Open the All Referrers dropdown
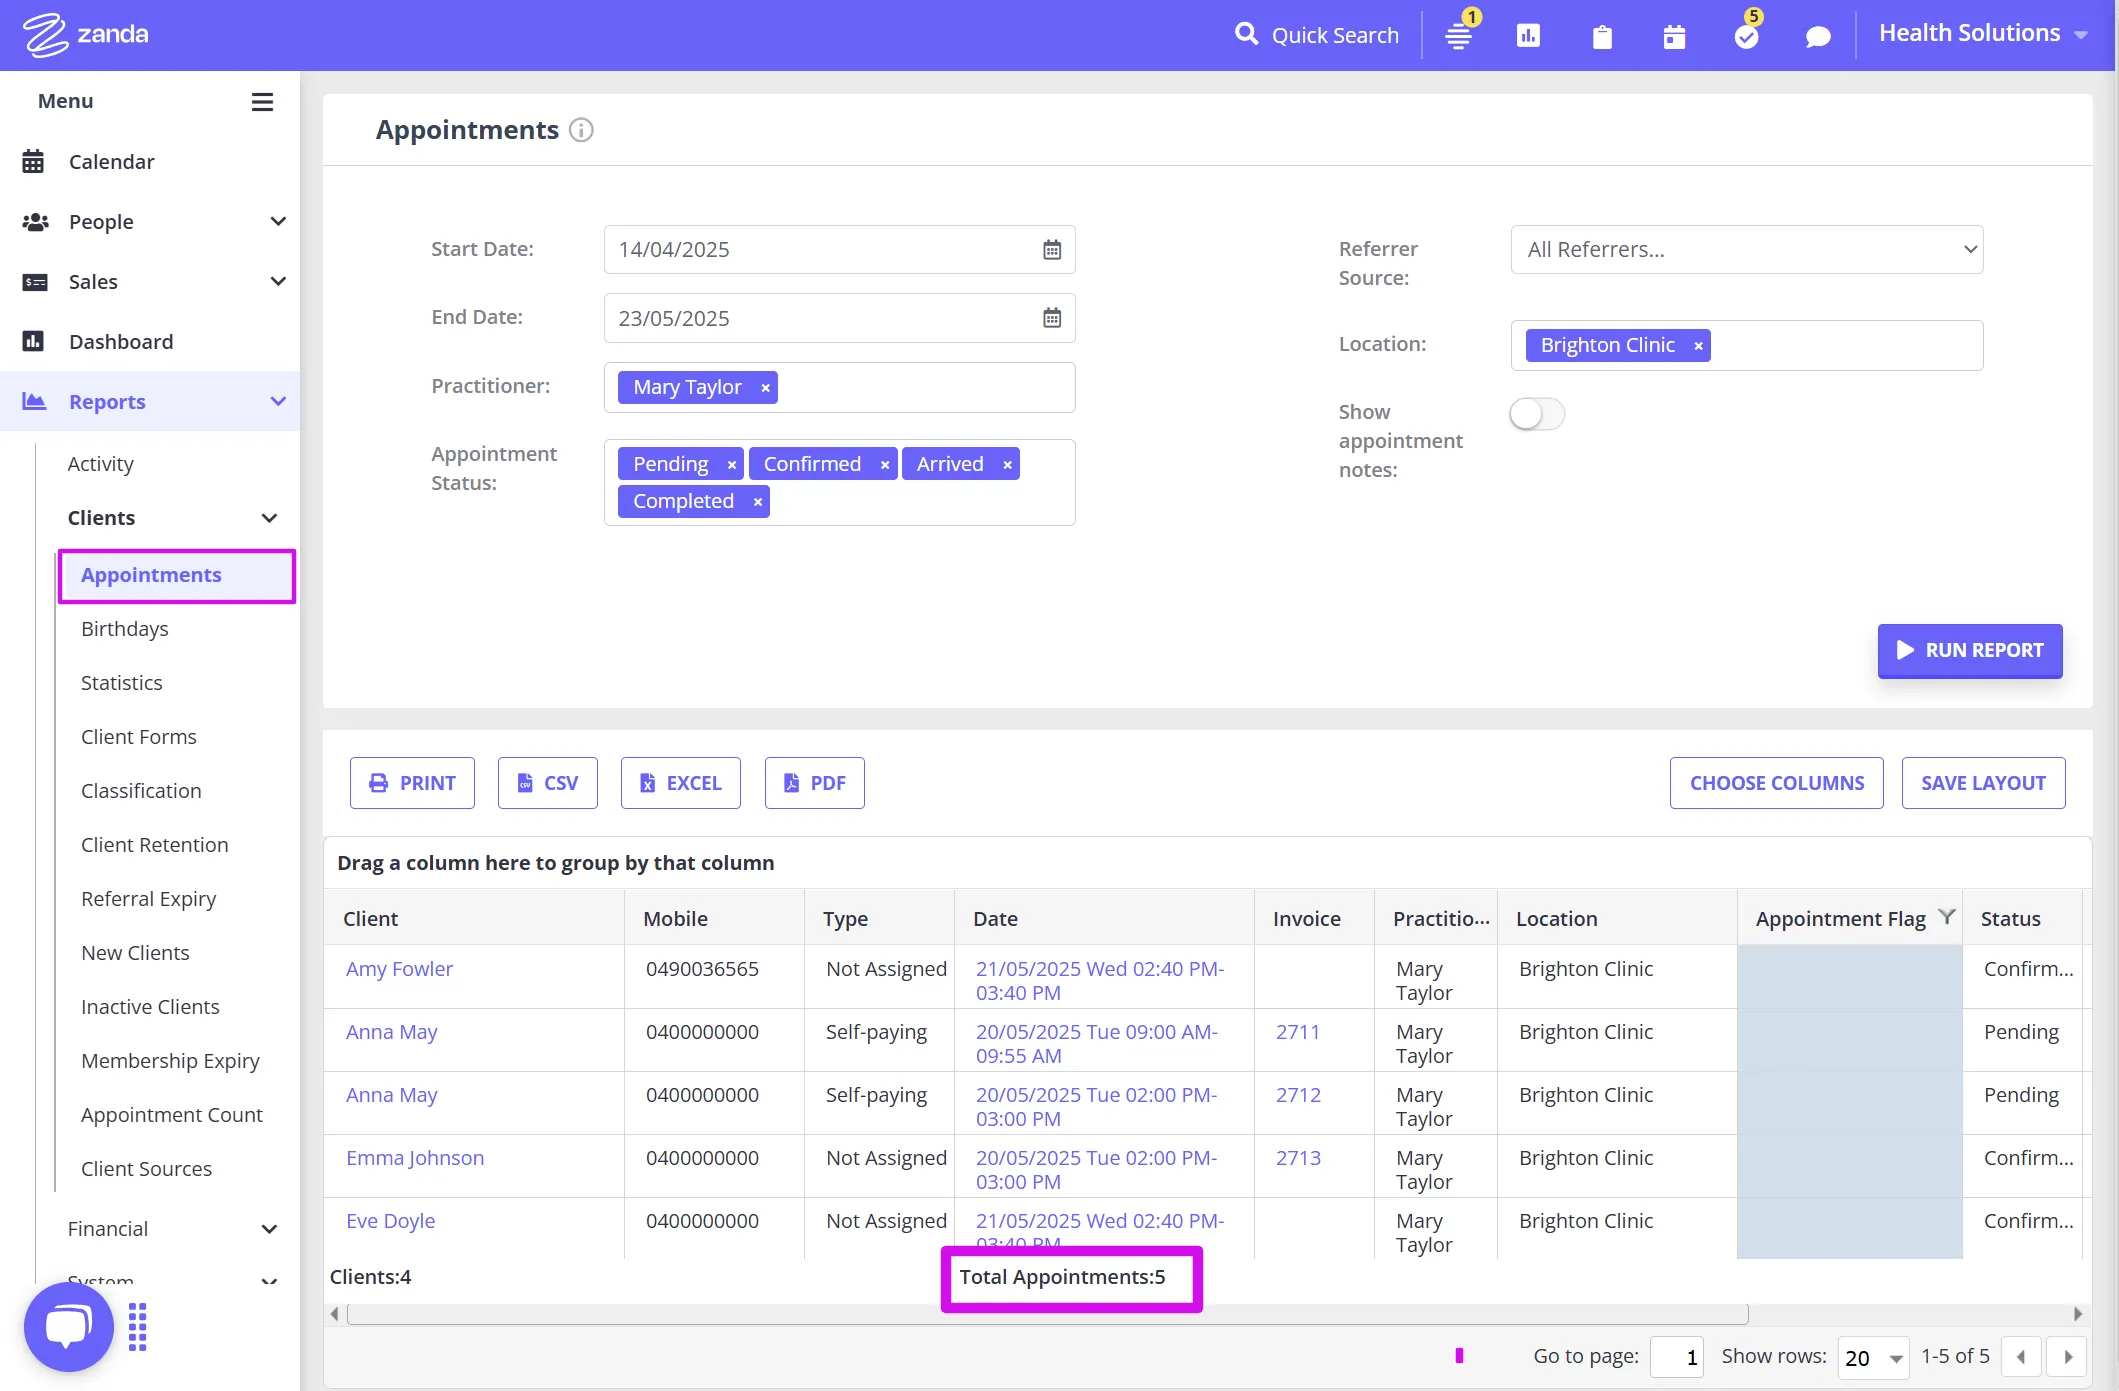The image size is (2119, 1391). (1746, 249)
